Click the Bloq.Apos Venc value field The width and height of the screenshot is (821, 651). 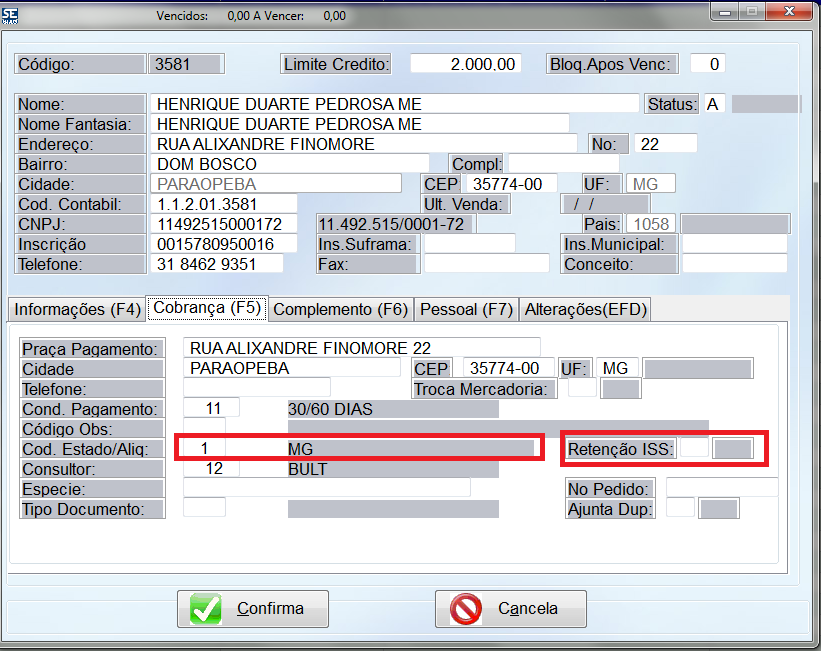pyautogui.click(x=707, y=64)
